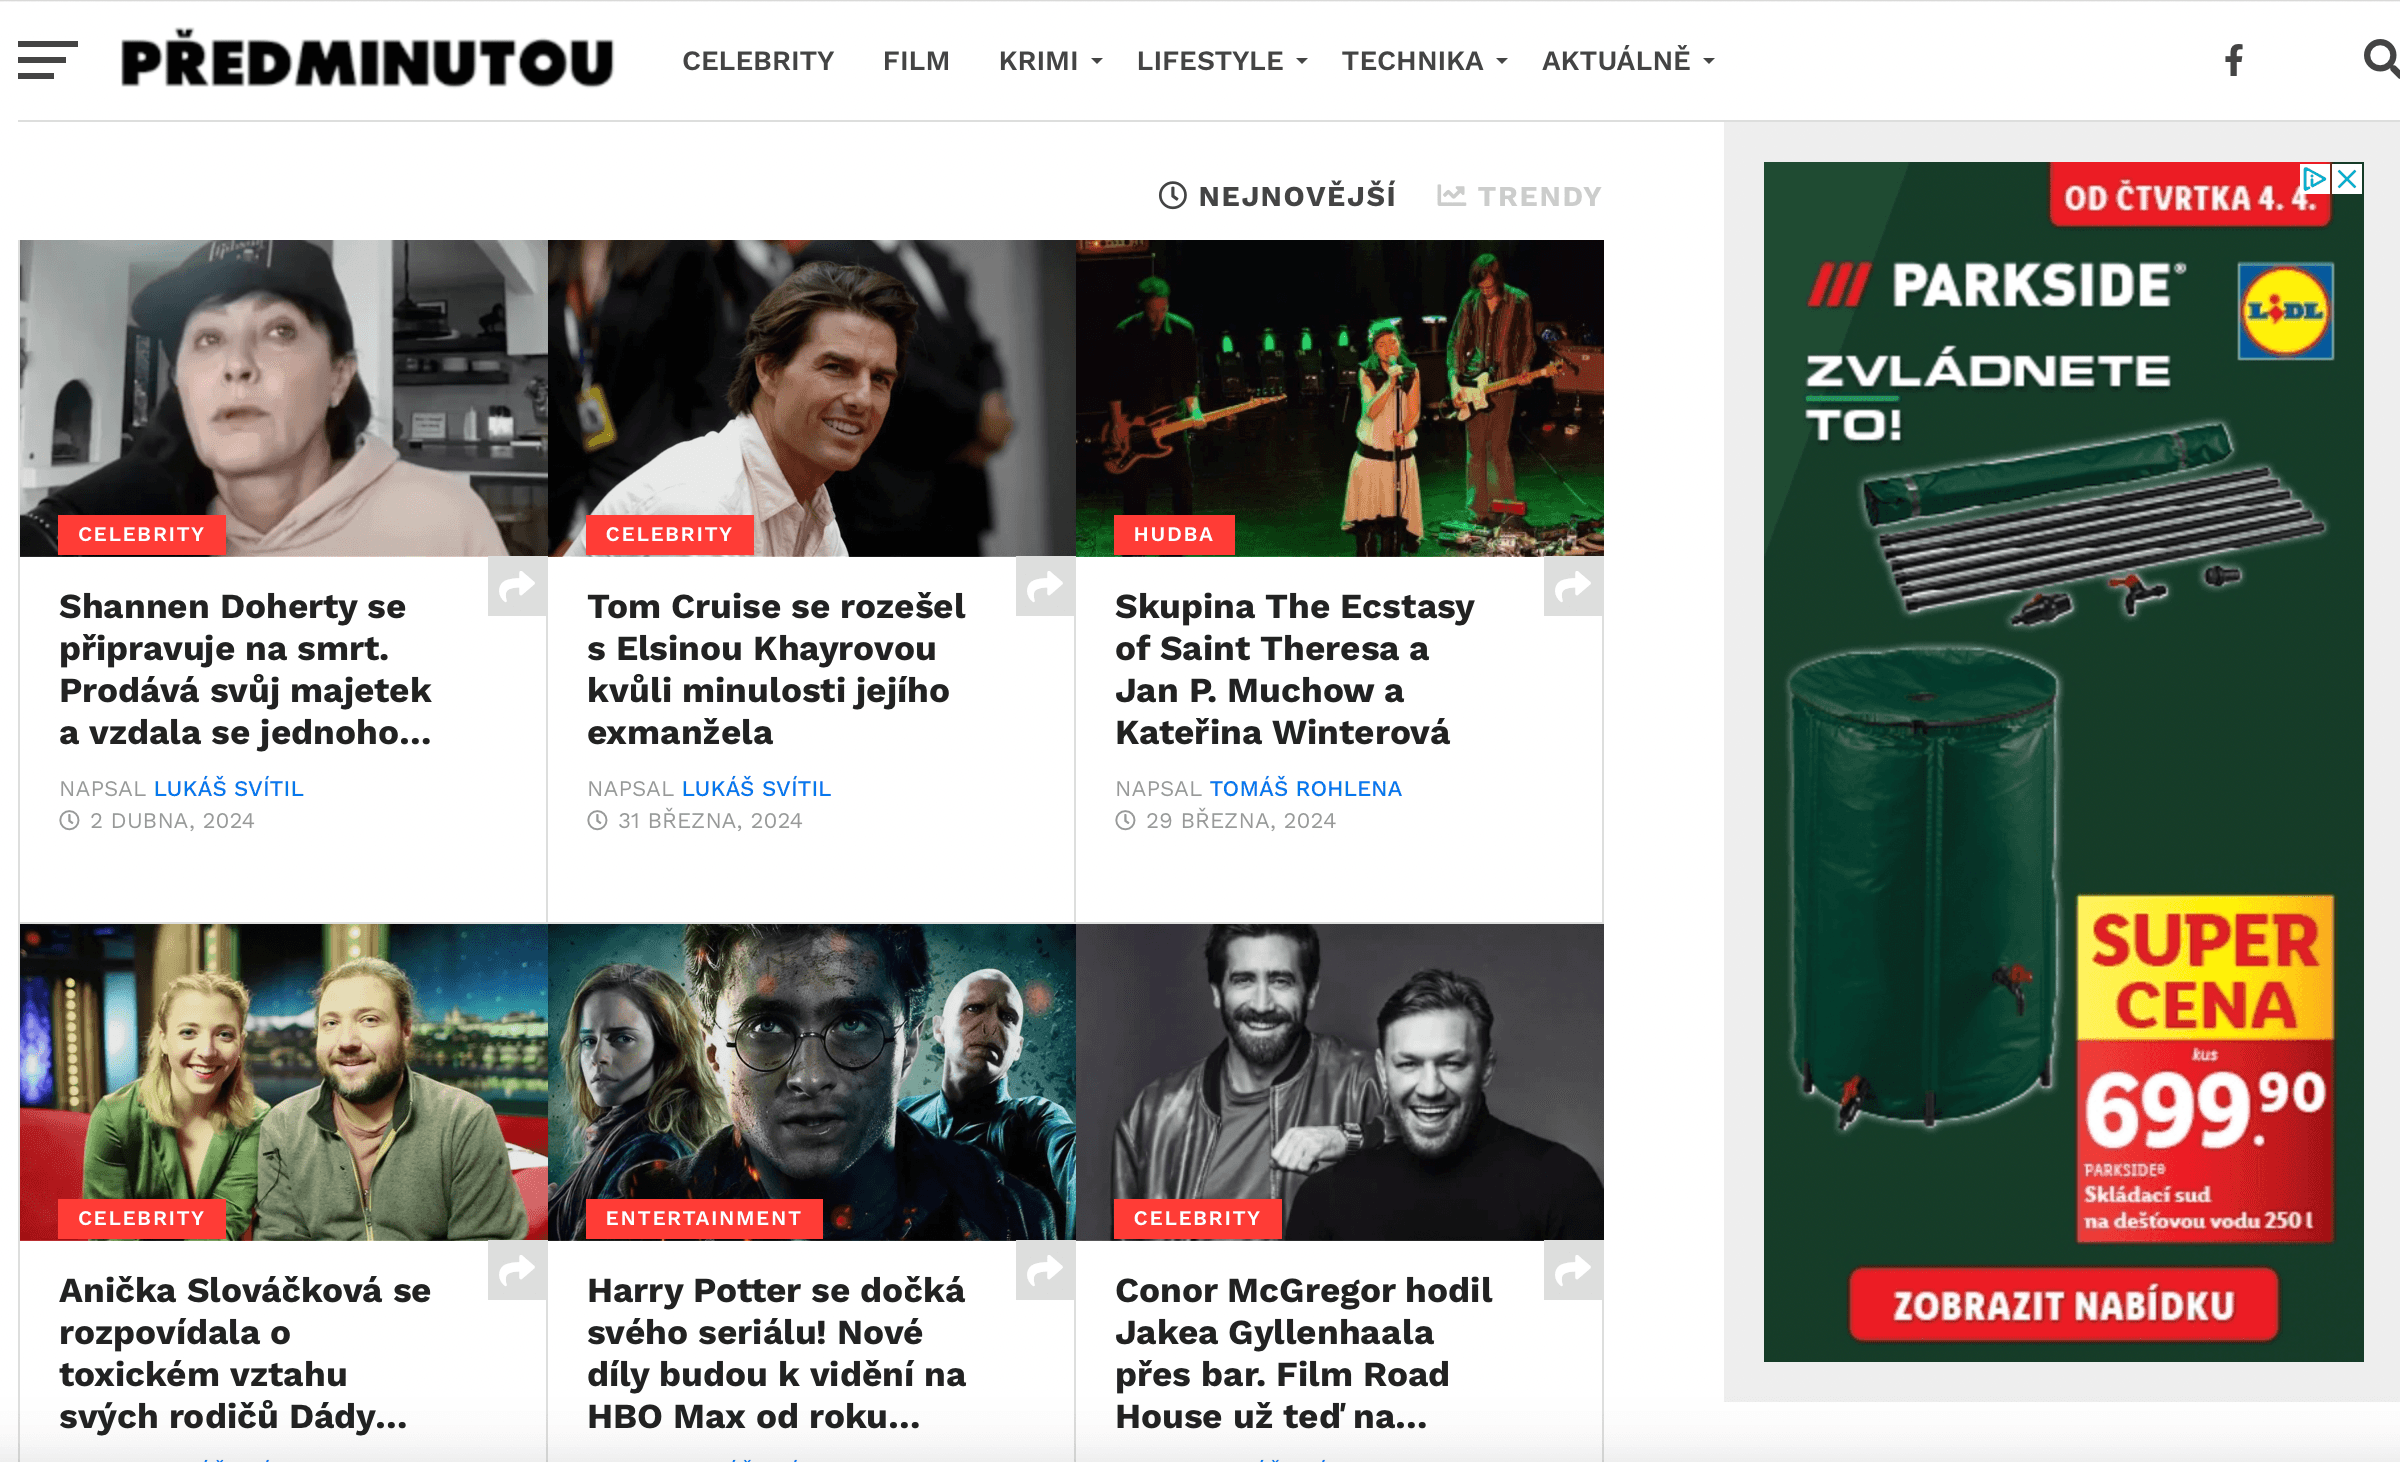Share the Tom Cruise article
The image size is (2400, 1462).
pos(1045,586)
